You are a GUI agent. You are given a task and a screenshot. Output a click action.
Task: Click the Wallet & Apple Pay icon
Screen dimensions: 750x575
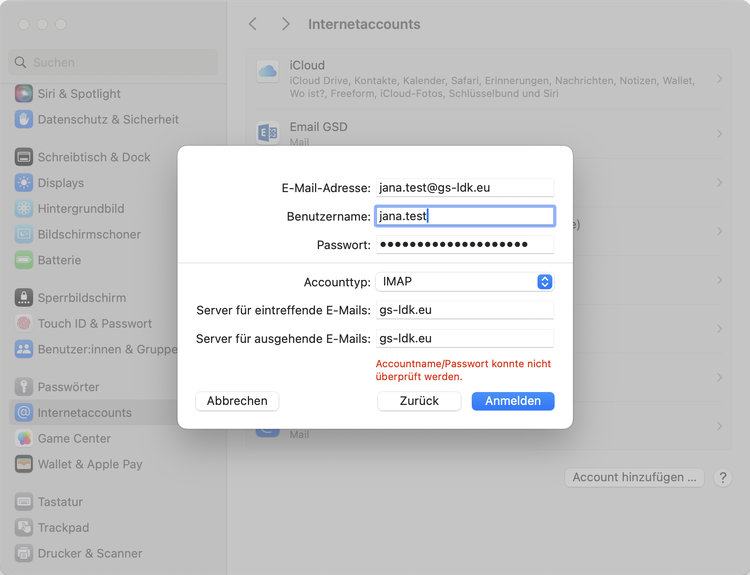(24, 464)
